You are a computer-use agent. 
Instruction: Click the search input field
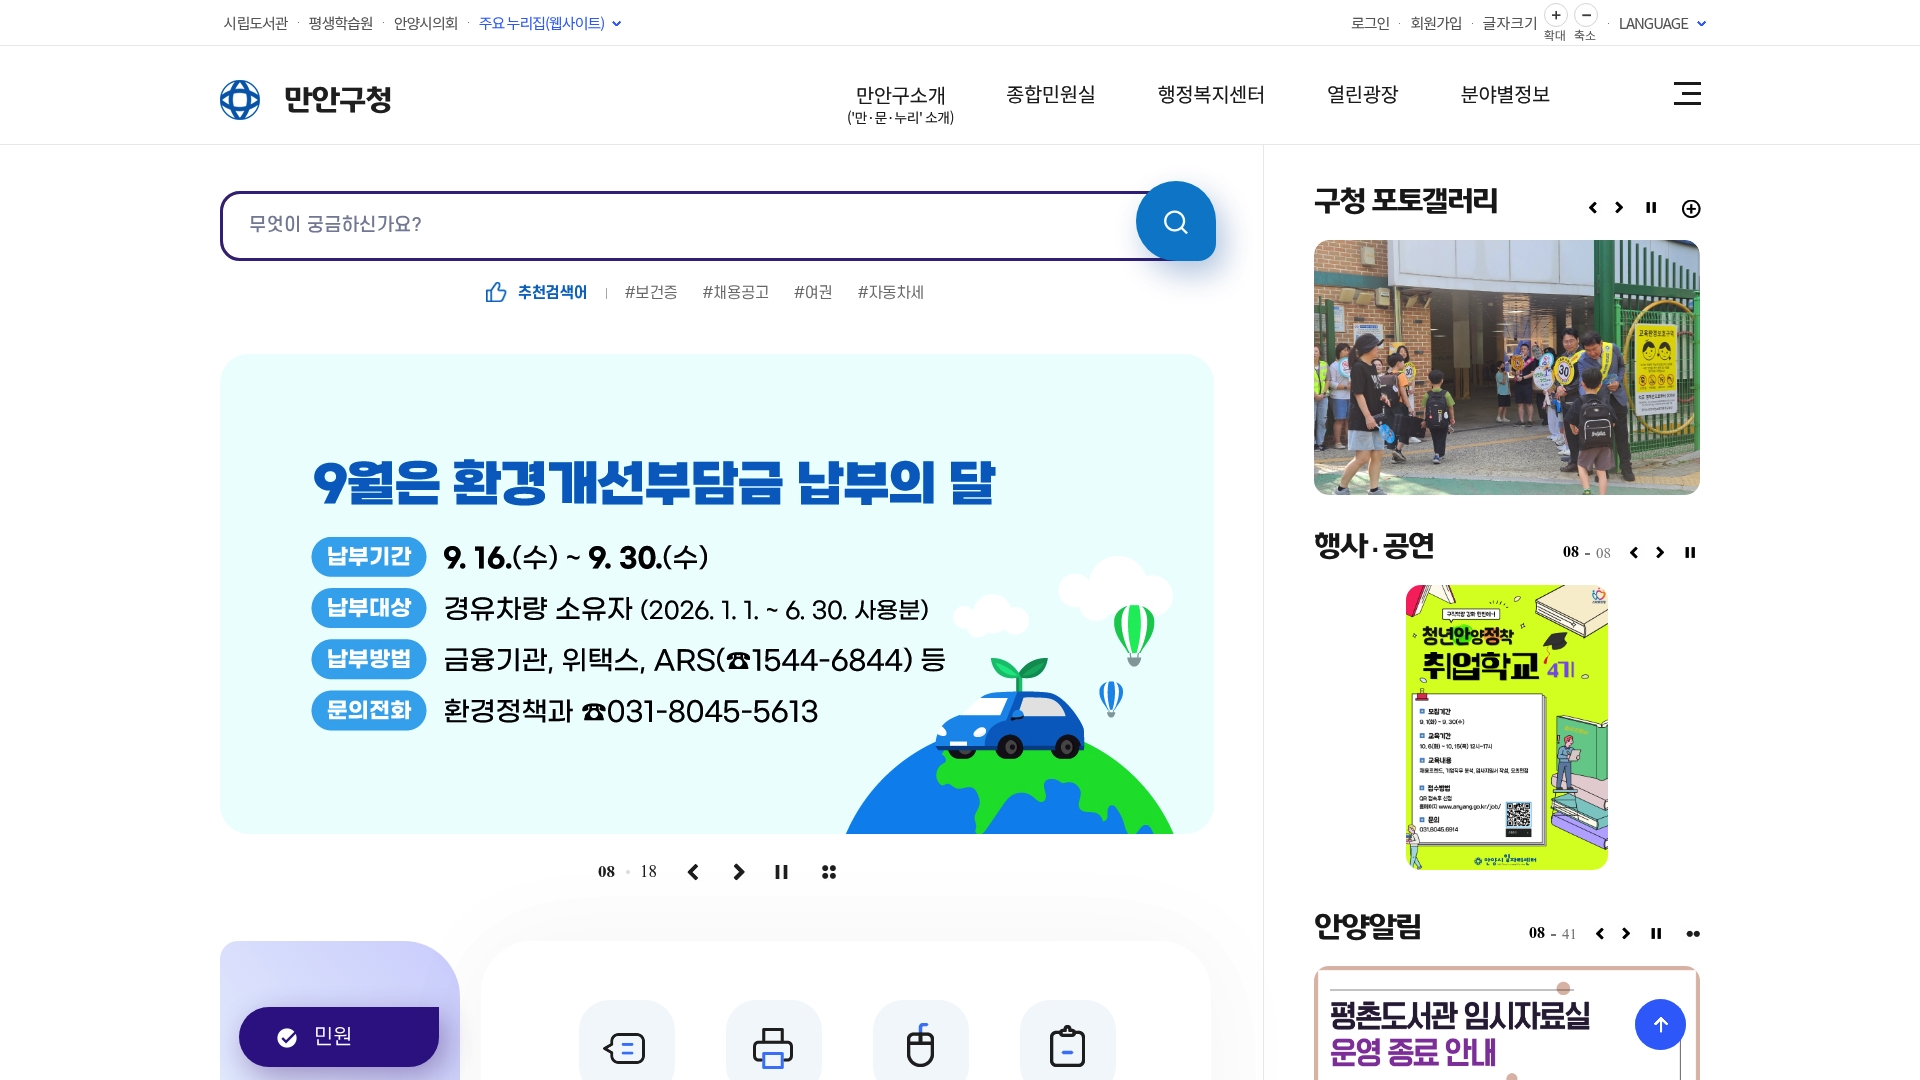[x=680, y=225]
